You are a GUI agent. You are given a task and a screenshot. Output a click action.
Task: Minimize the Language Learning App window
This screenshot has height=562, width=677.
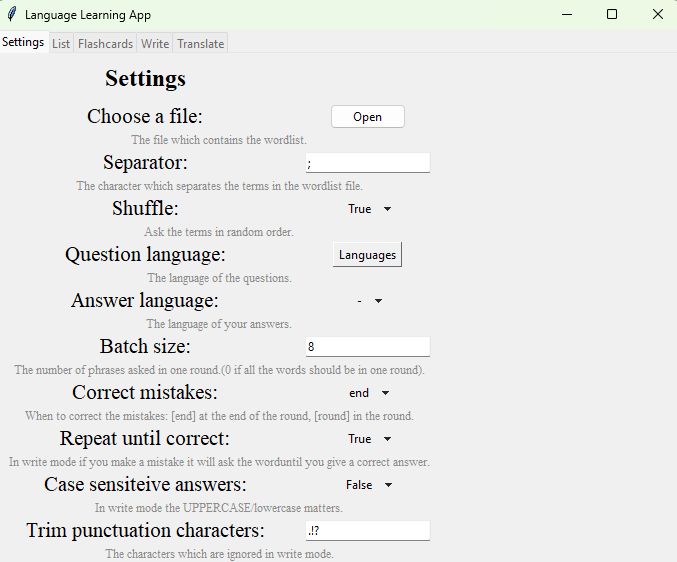point(567,14)
